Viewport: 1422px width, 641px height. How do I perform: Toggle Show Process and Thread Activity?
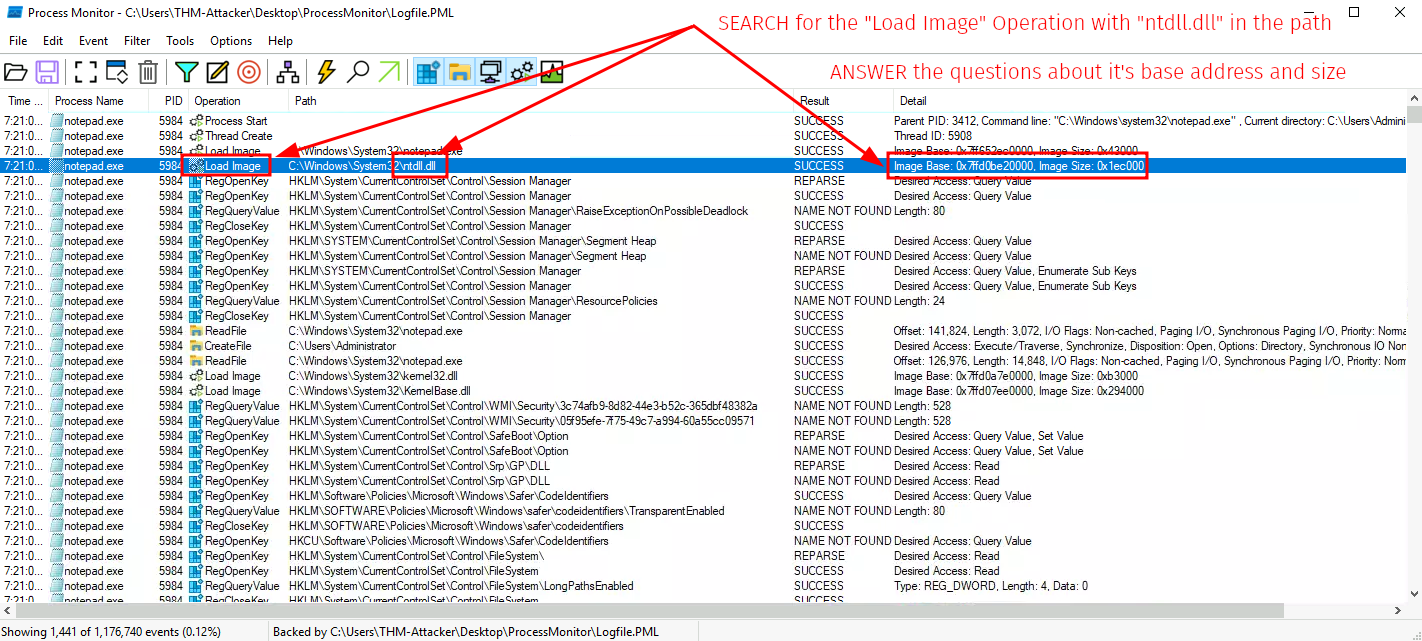(521, 72)
